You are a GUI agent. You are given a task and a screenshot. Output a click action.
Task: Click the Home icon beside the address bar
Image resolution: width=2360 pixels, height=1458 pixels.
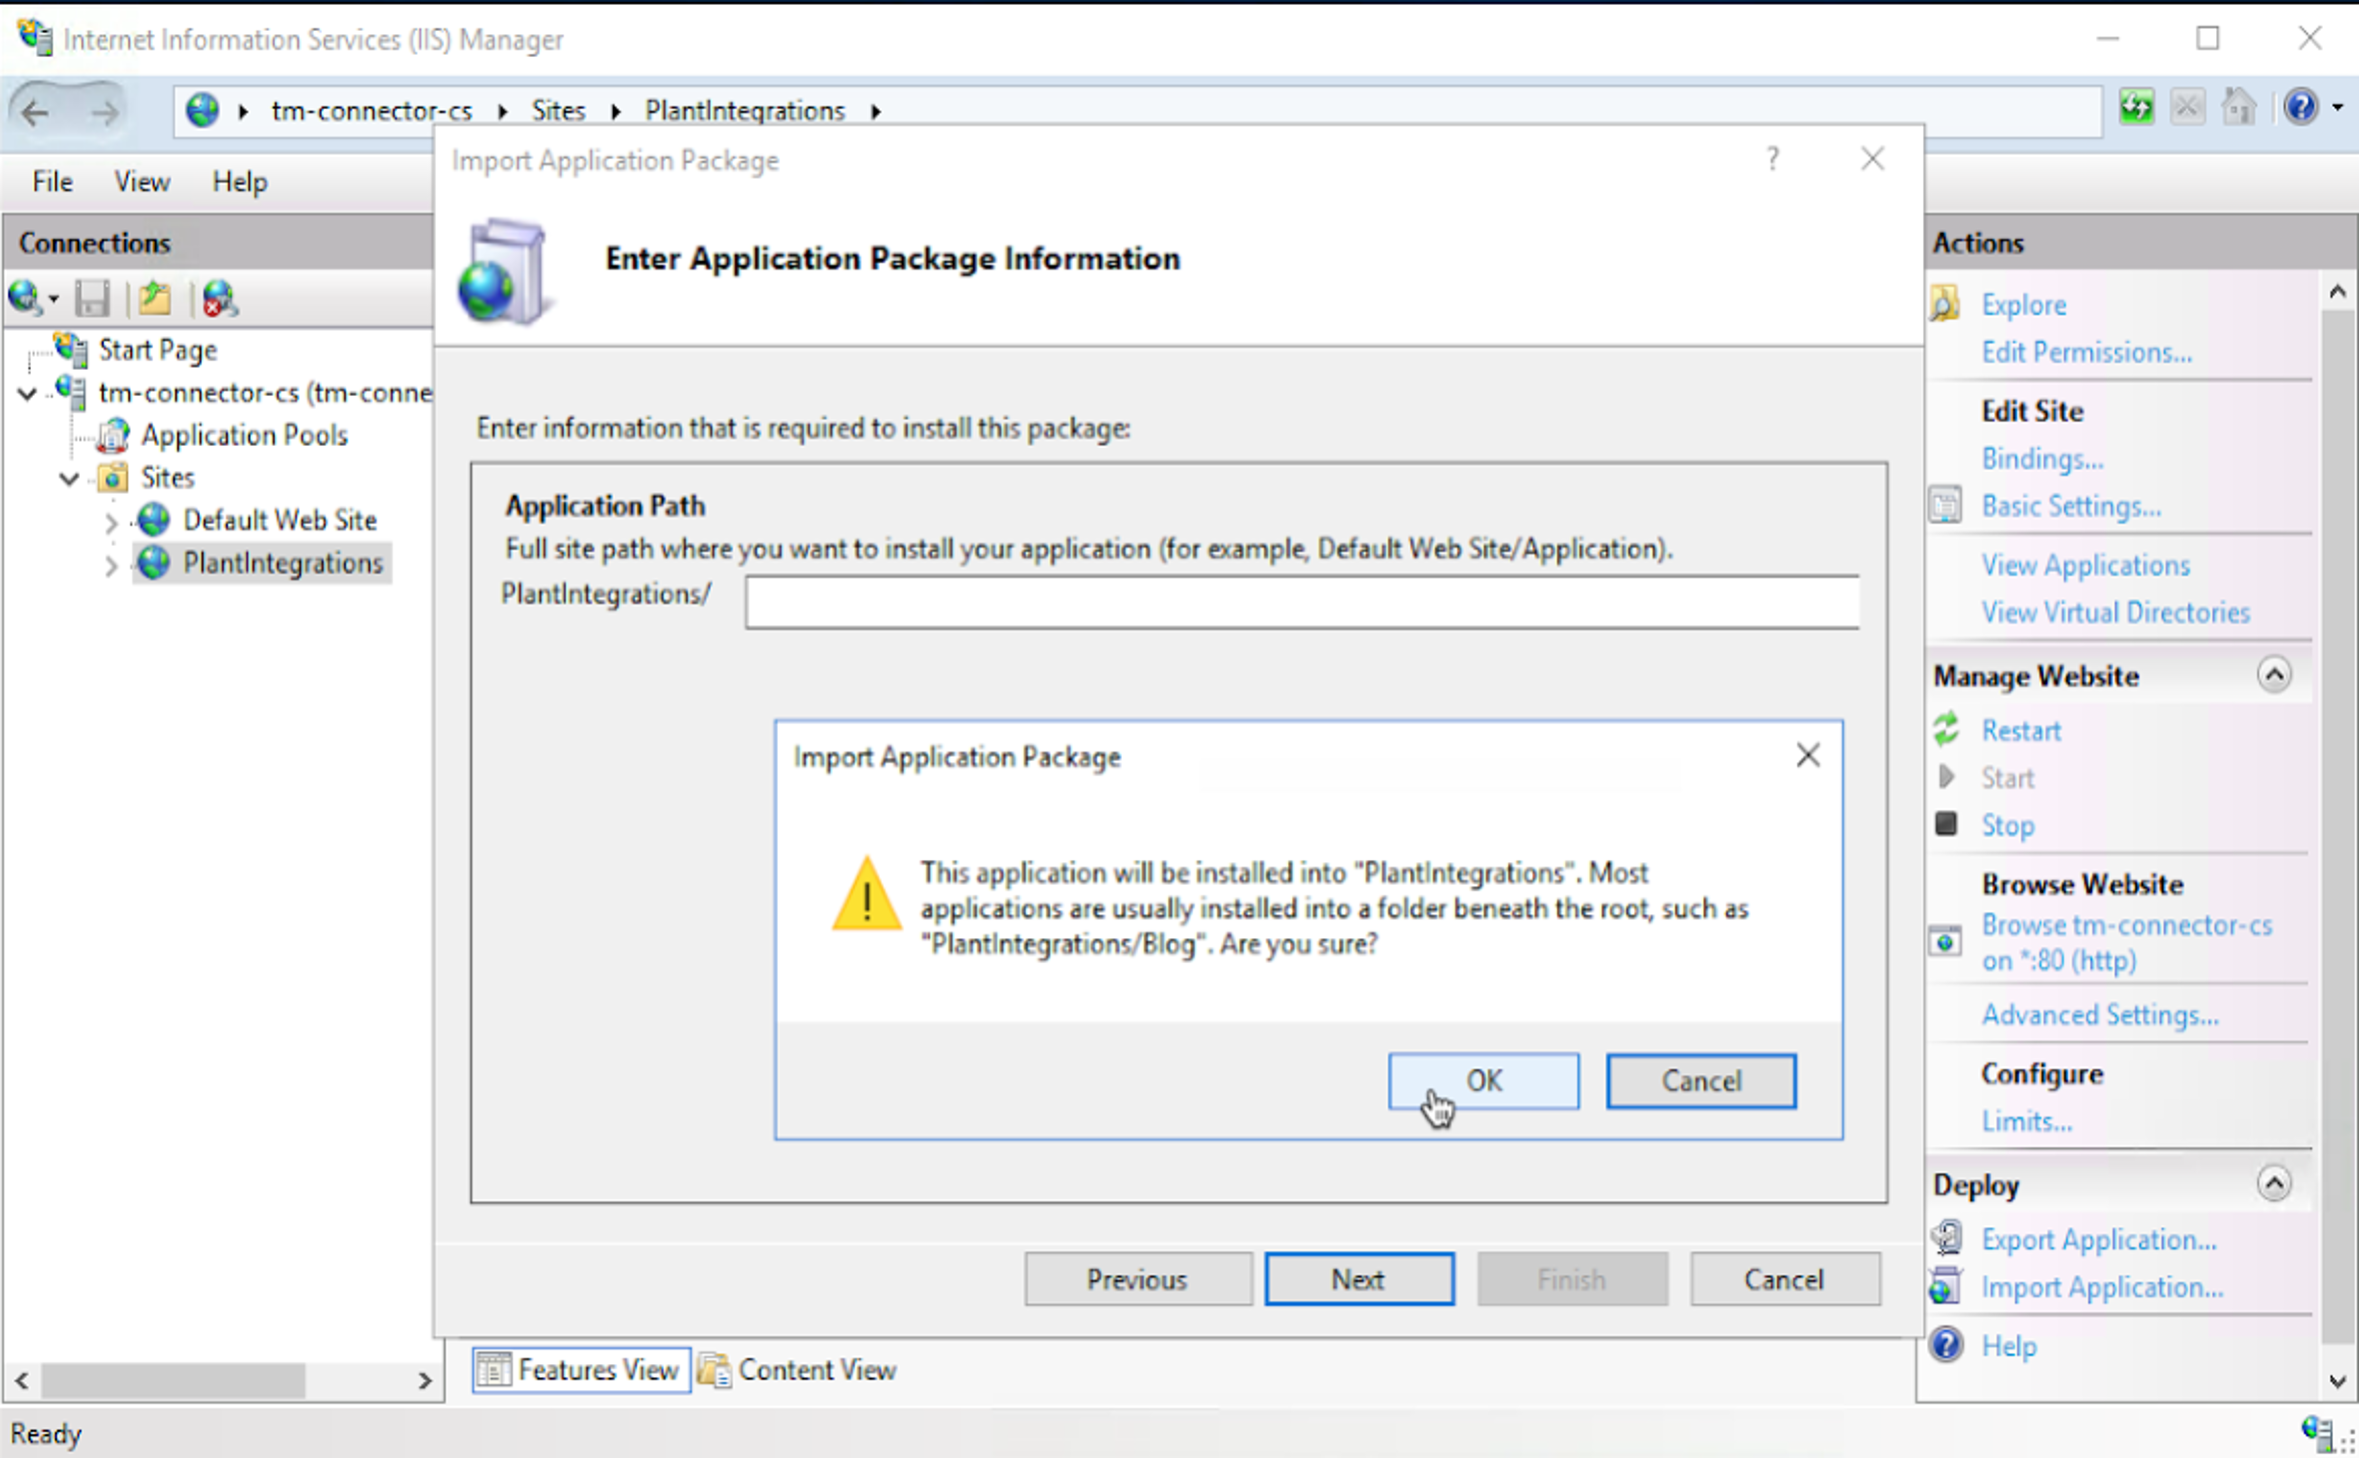2238,107
